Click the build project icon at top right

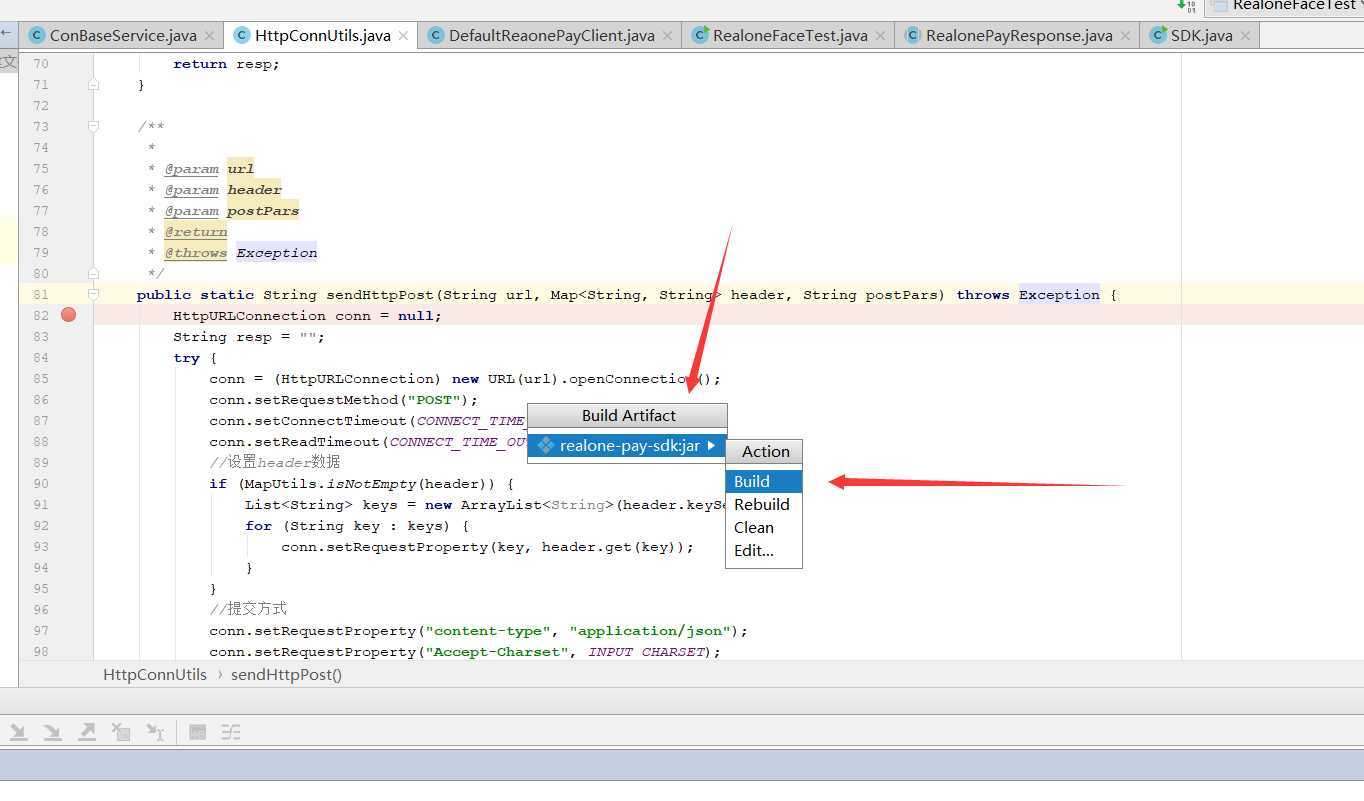pos(1186,6)
